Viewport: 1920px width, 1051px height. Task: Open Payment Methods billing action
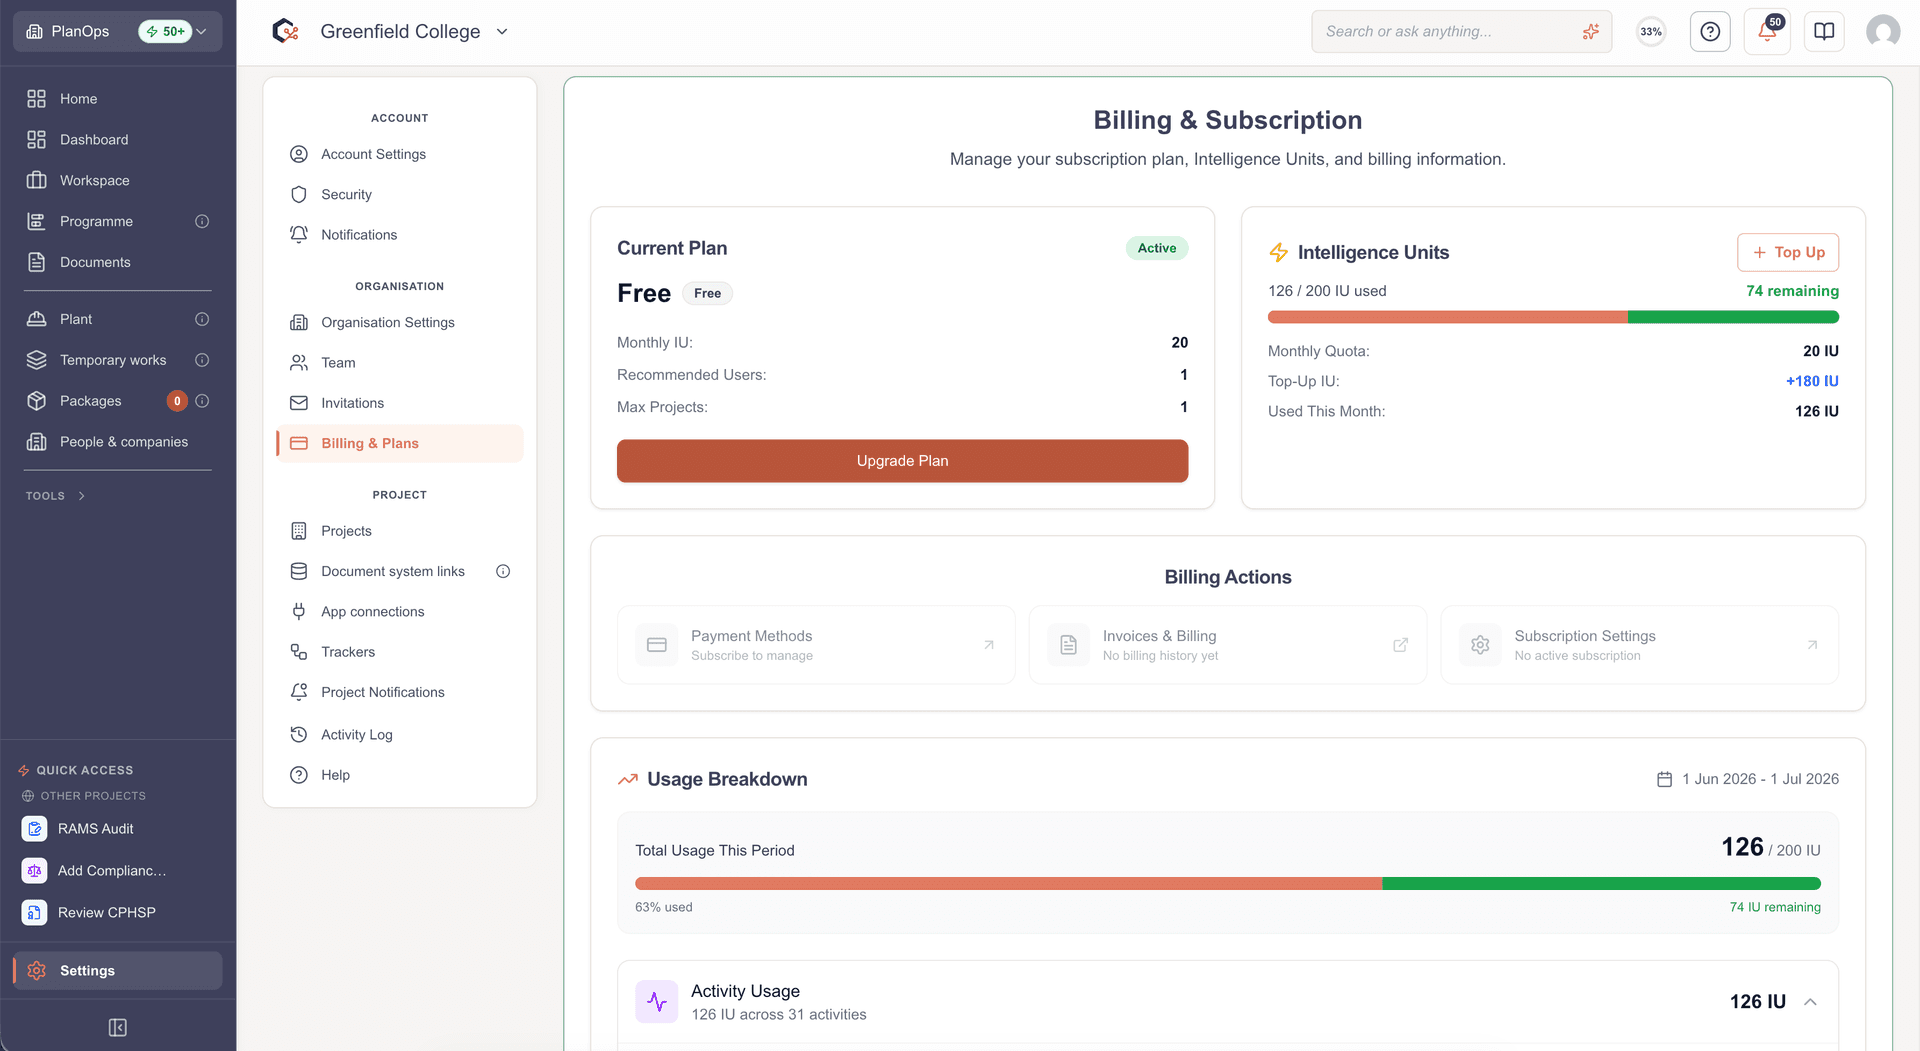point(816,645)
